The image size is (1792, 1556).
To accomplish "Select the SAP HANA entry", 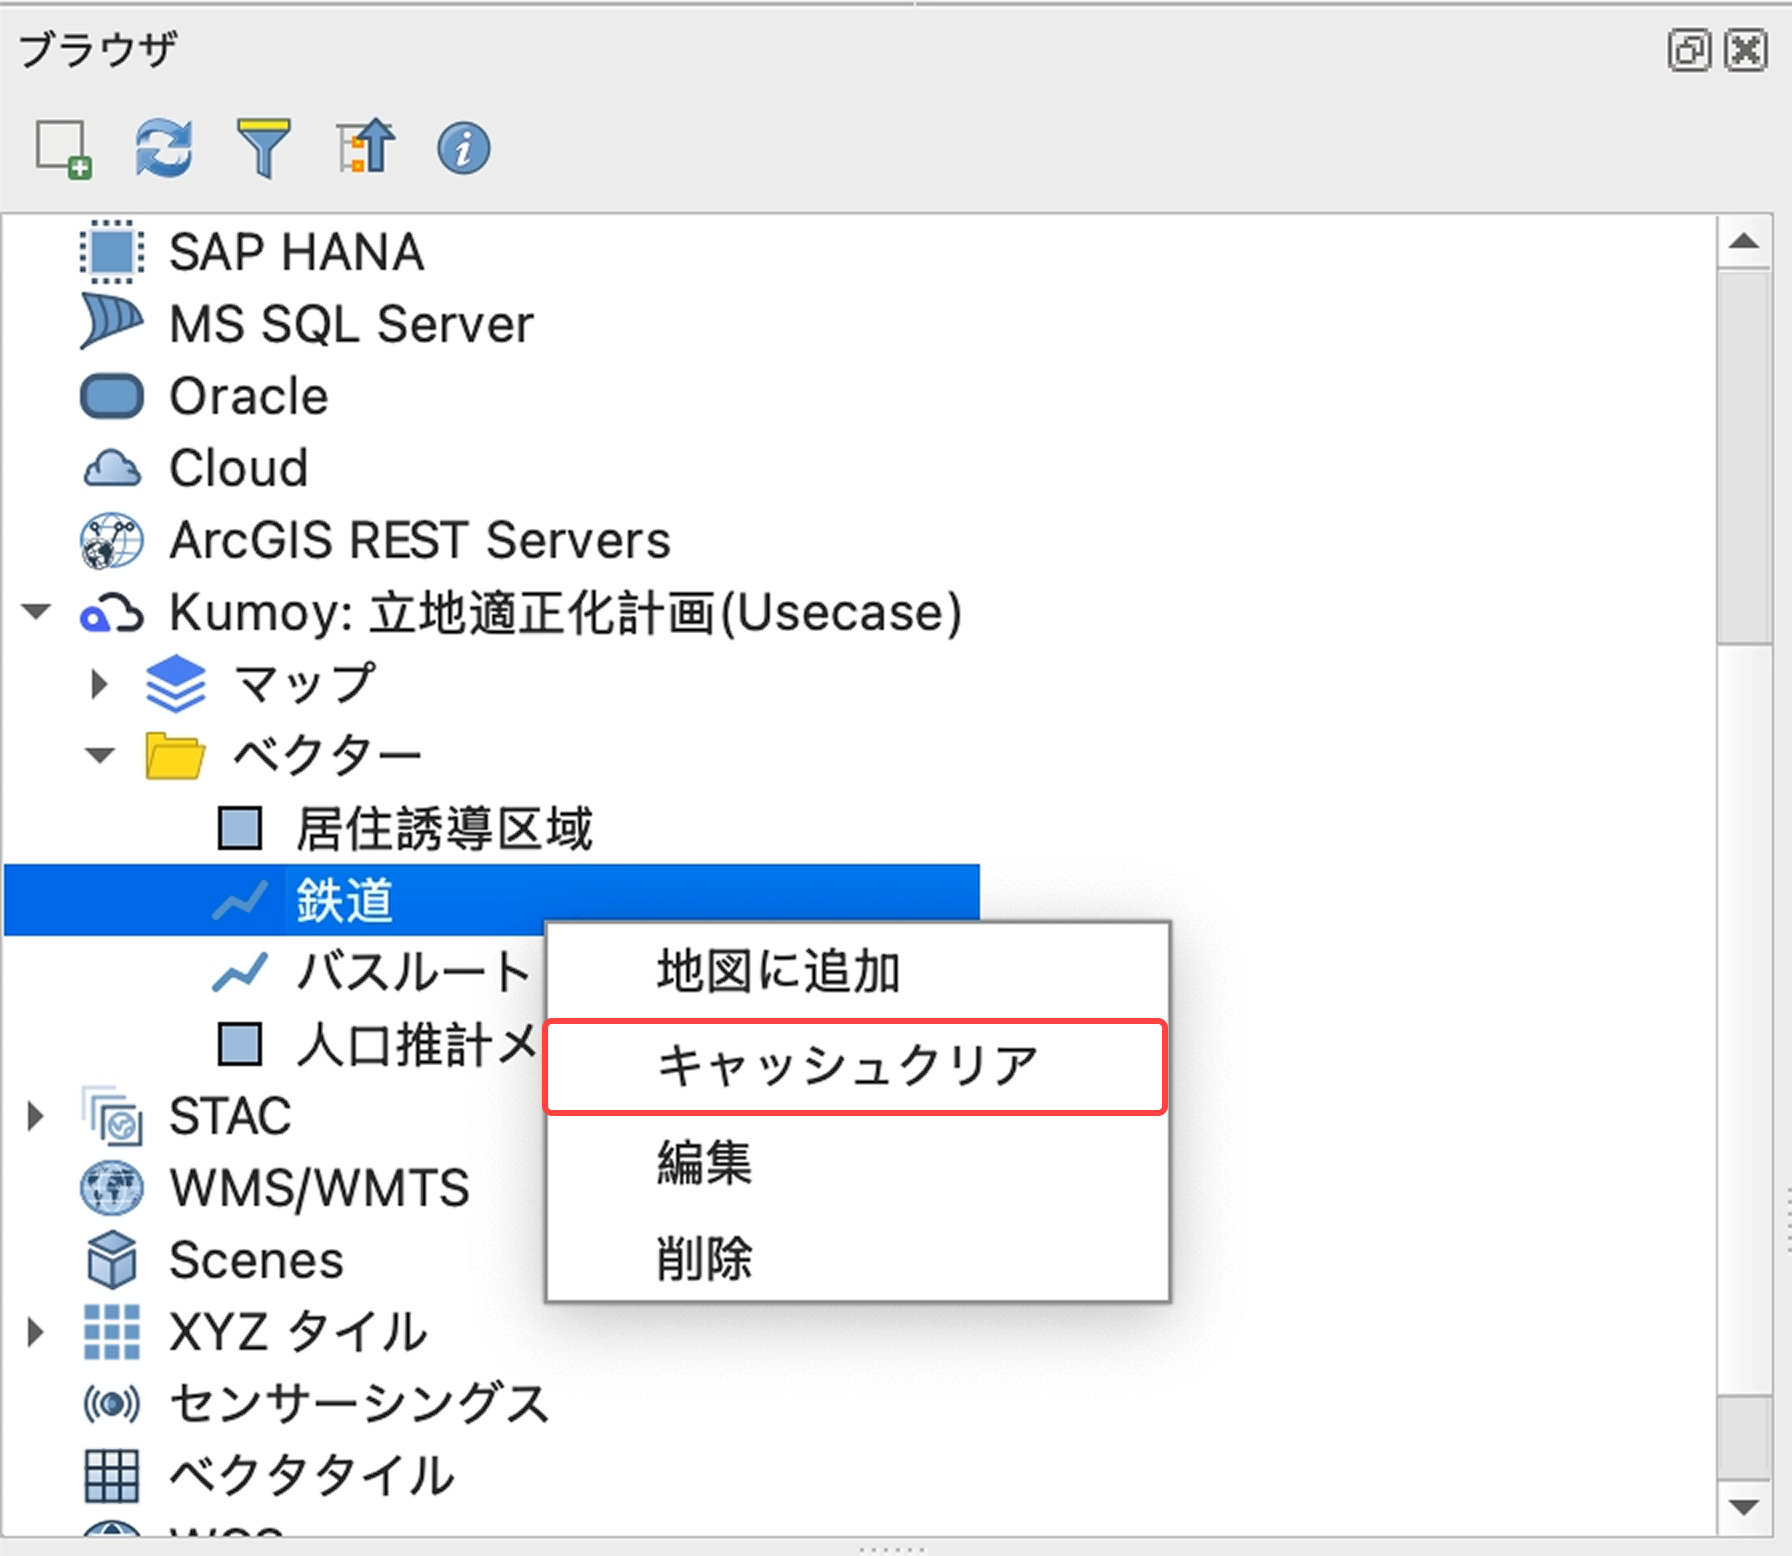I will coord(296,252).
